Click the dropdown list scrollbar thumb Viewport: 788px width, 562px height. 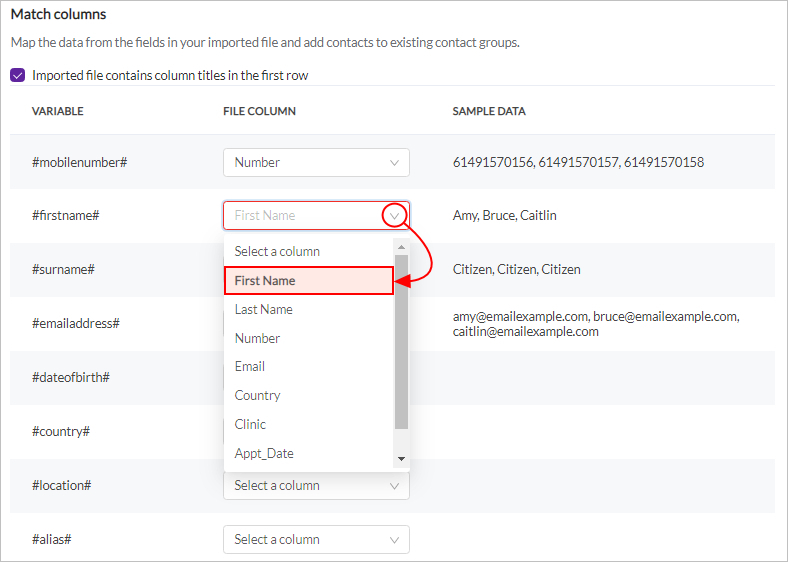click(x=401, y=342)
